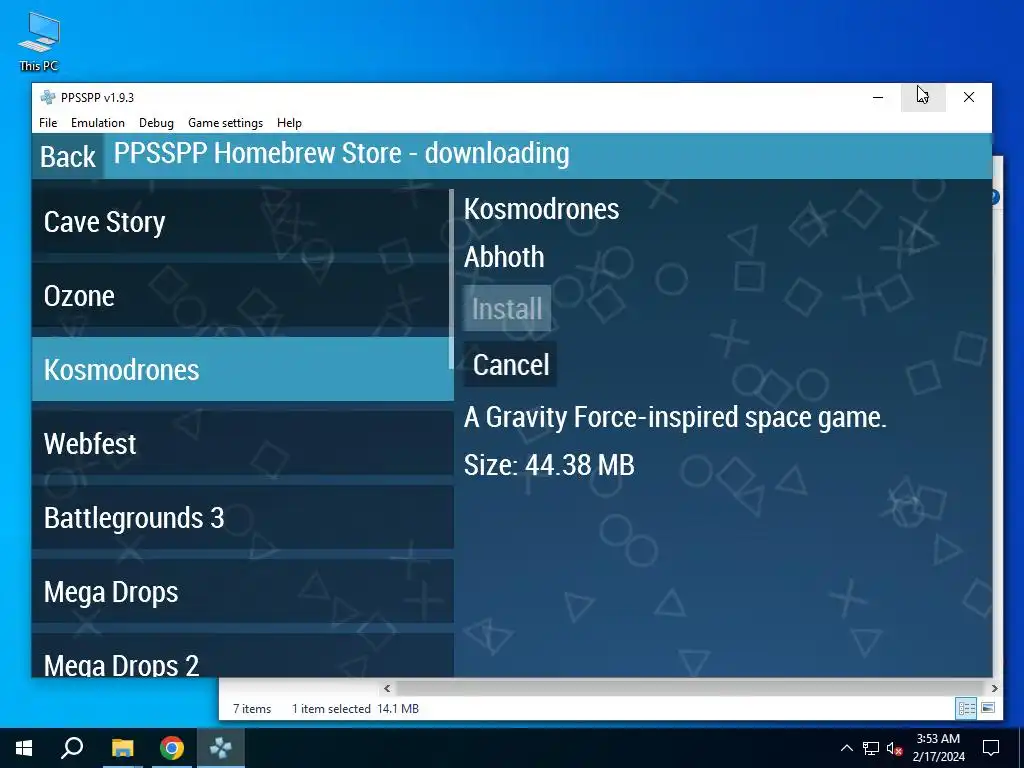1024x768 pixels.
Task: Select Mega Drops in the list
Action: pyautogui.click(x=242, y=592)
